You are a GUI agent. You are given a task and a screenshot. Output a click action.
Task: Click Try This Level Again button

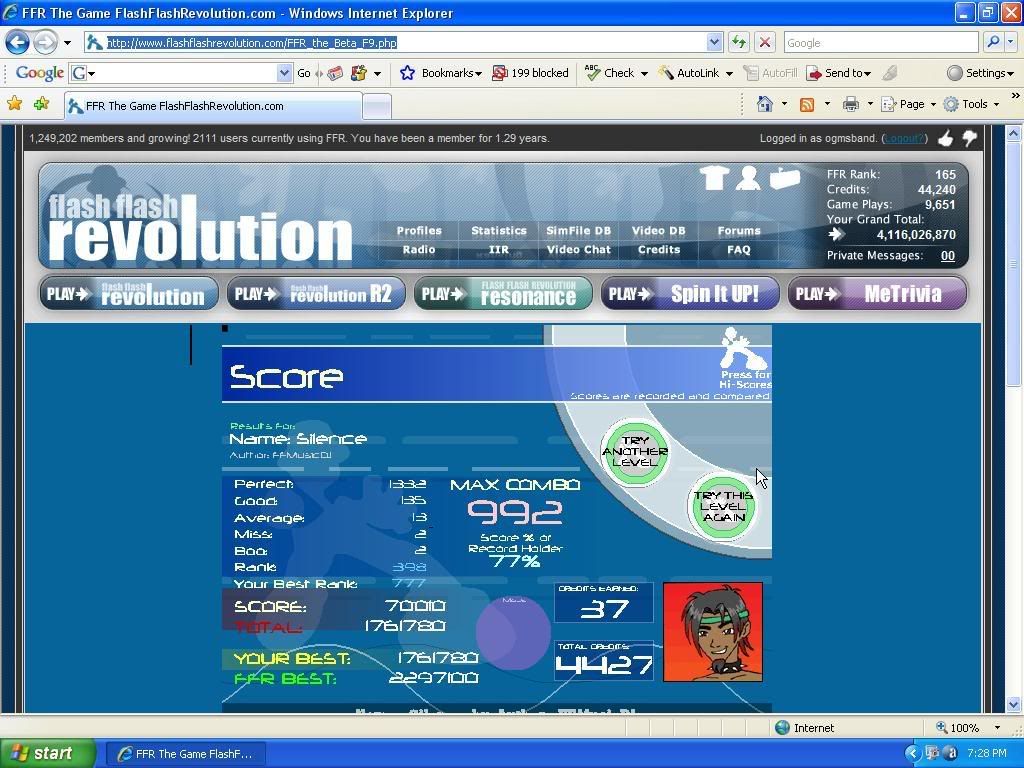tap(723, 506)
